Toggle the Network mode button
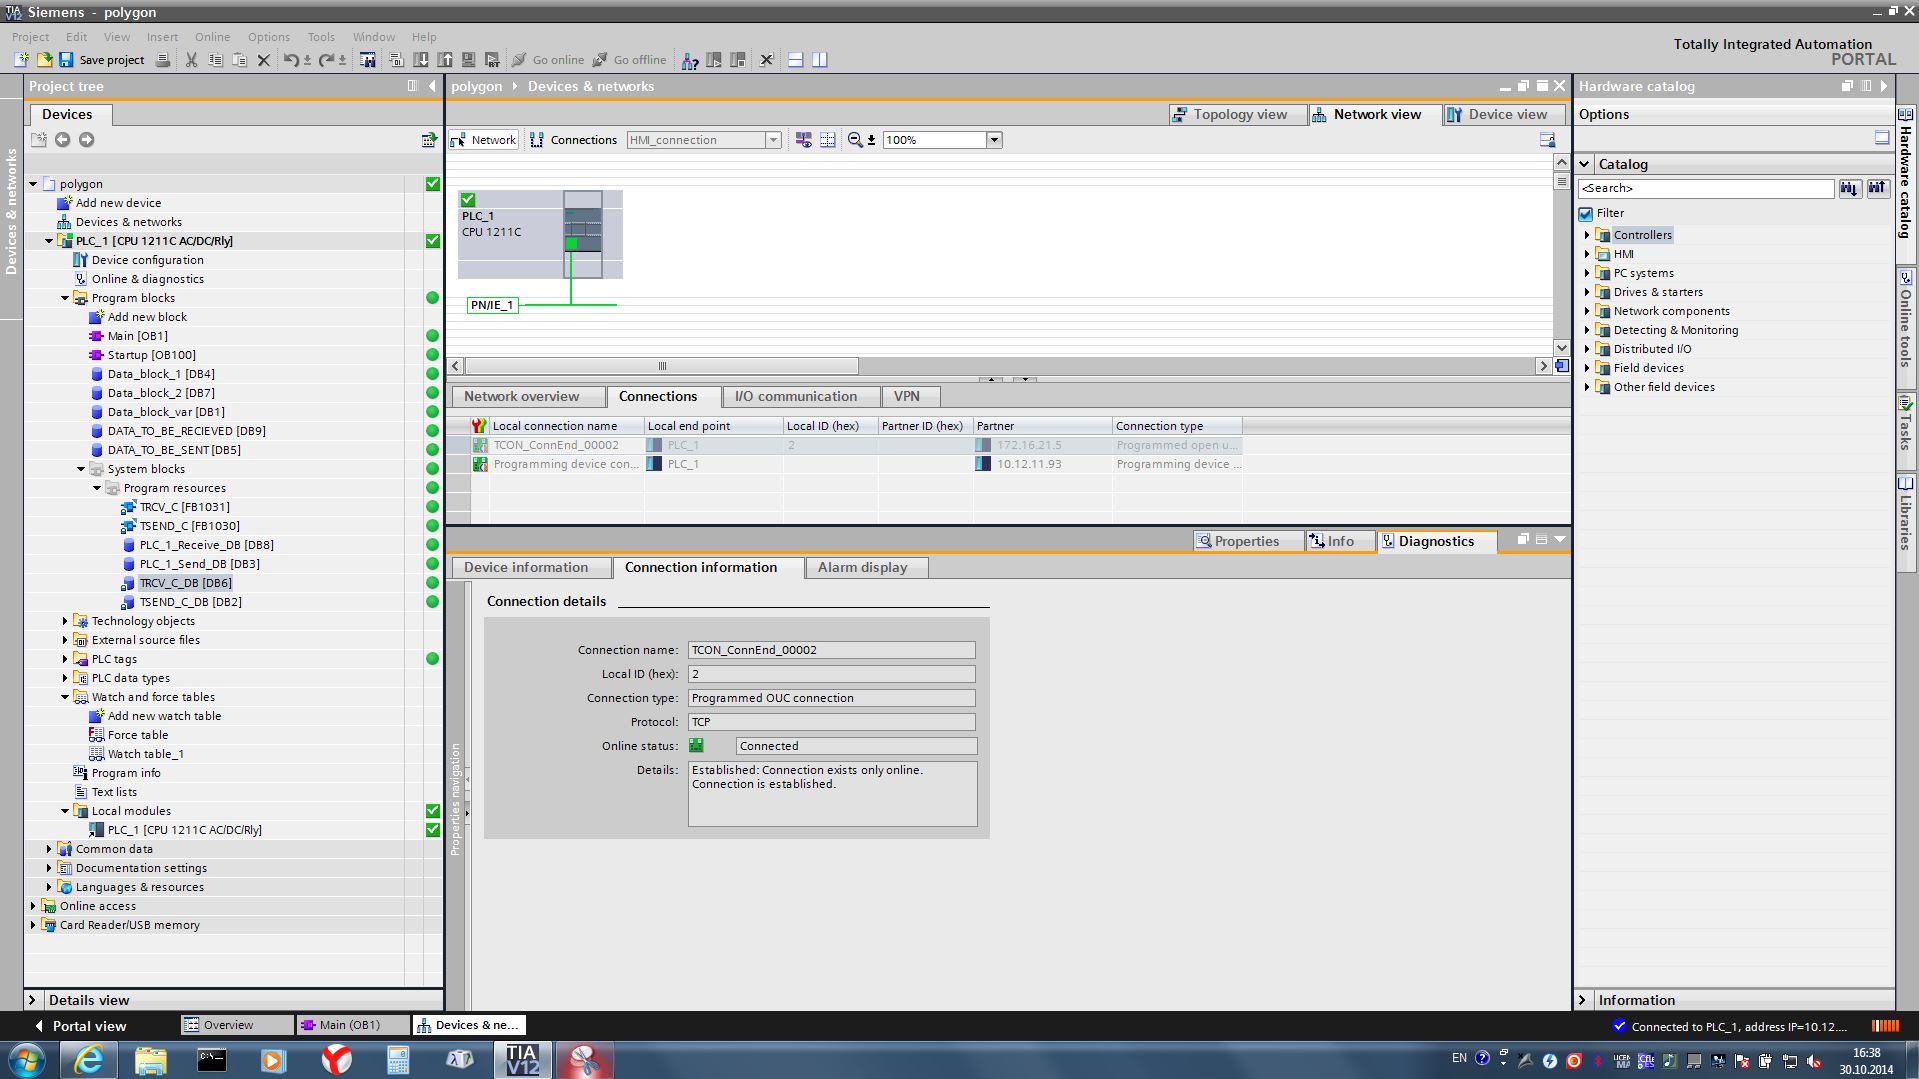This screenshot has width=1919, height=1079. (484, 140)
